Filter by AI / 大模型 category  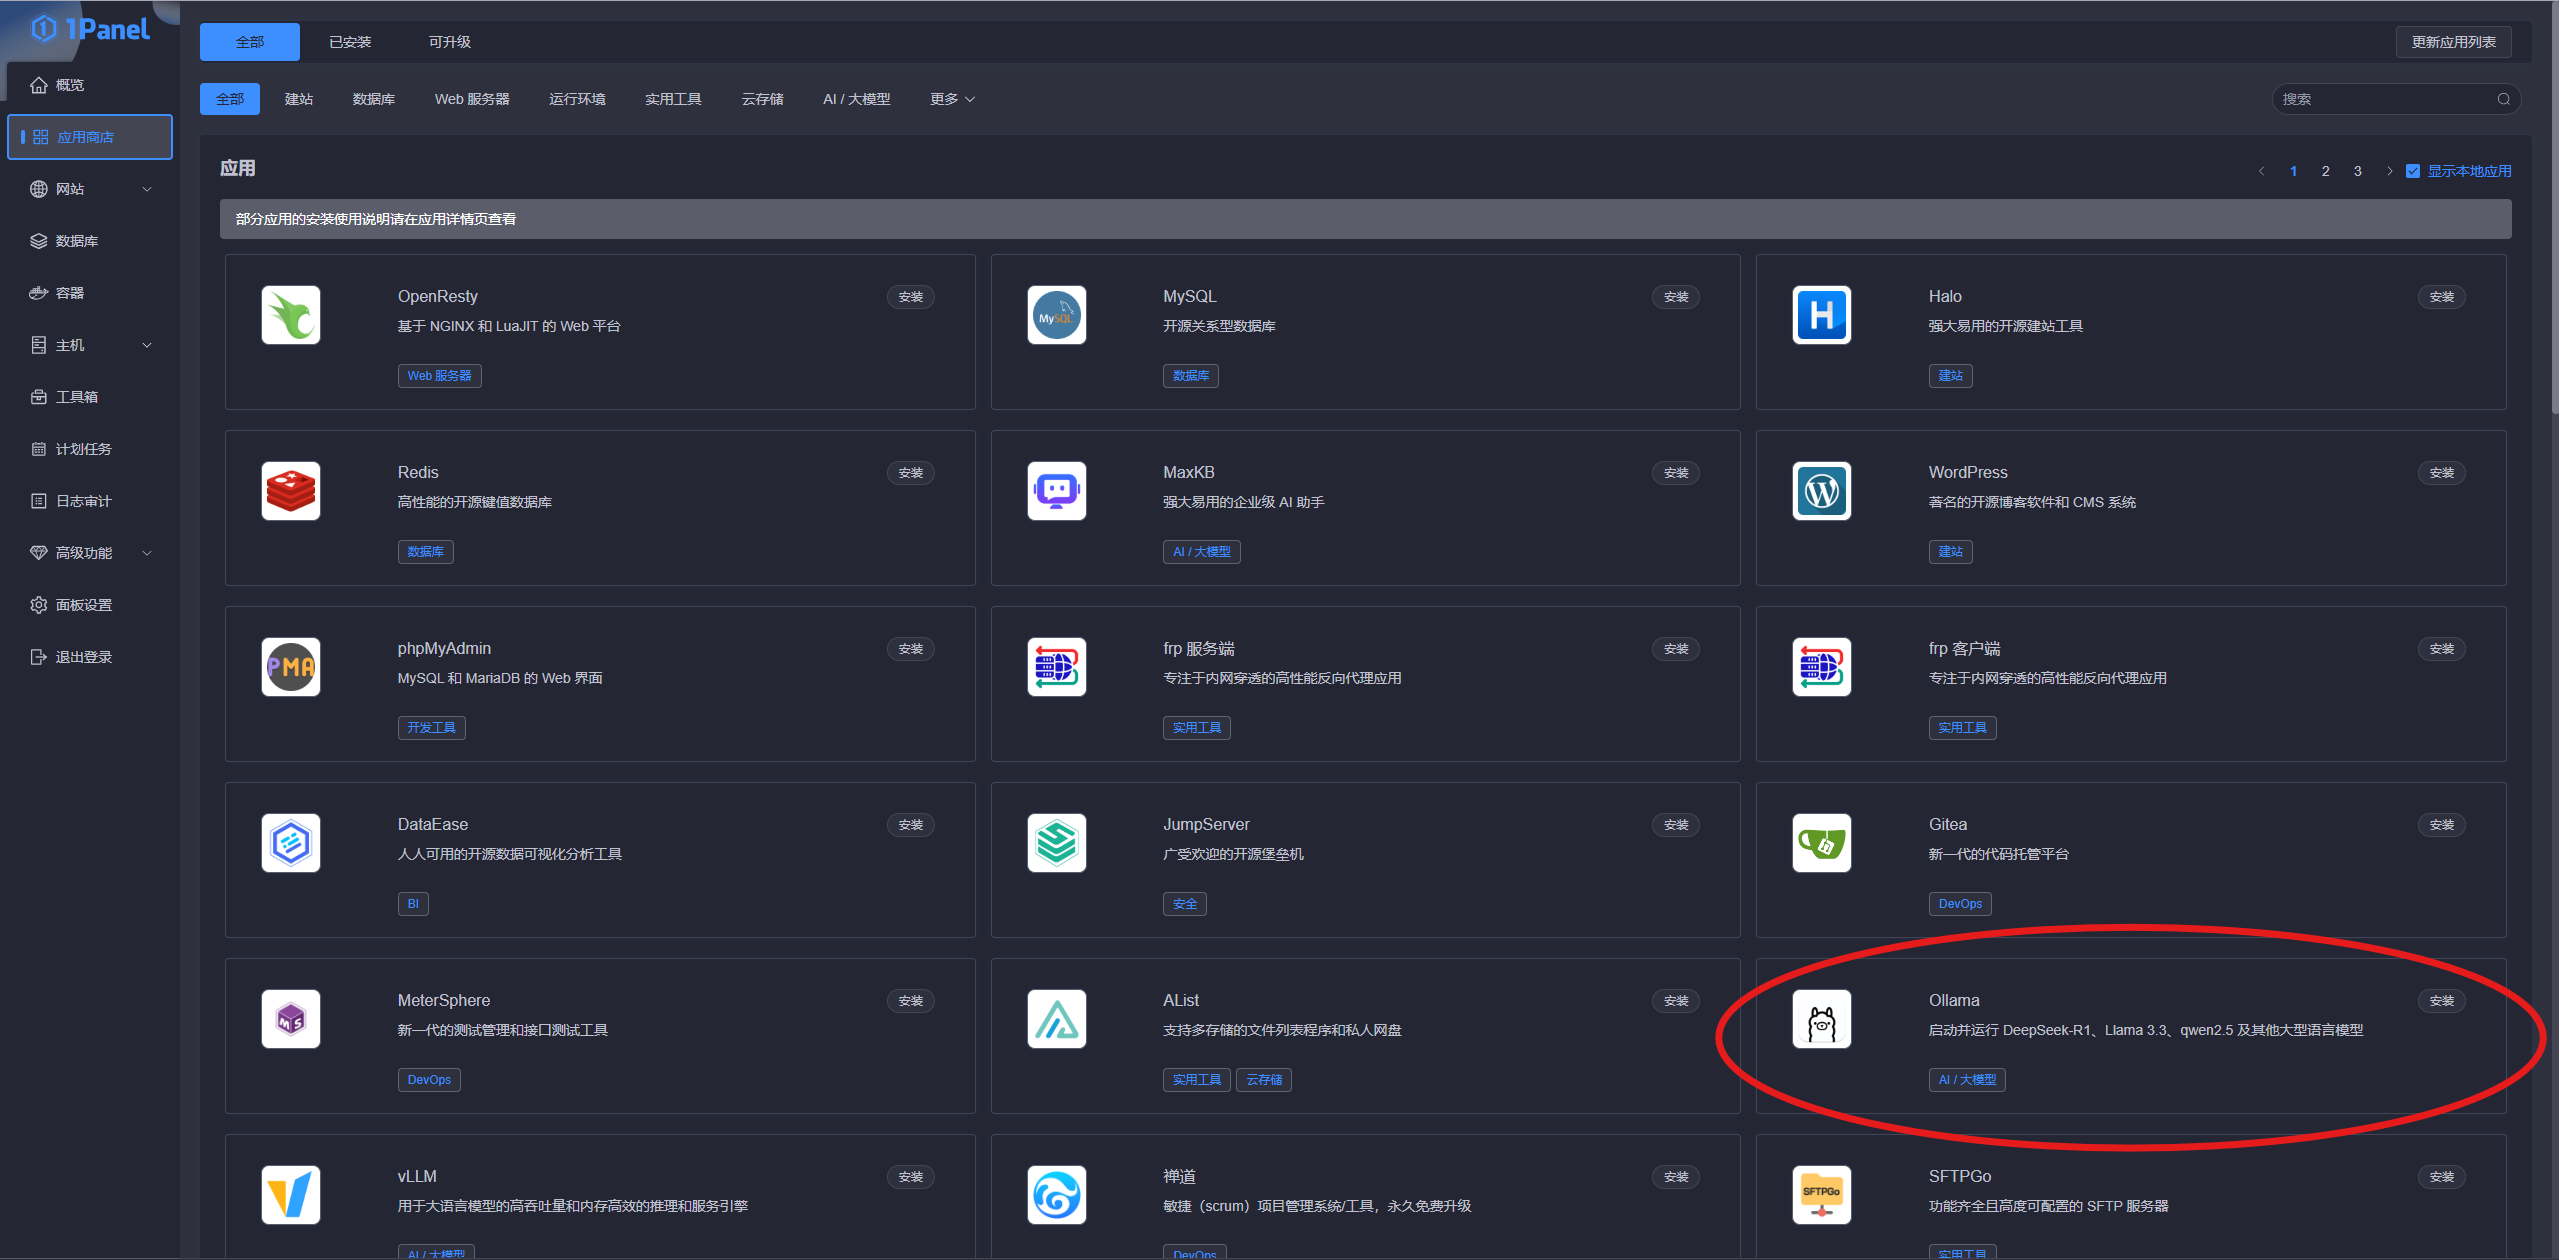[856, 99]
